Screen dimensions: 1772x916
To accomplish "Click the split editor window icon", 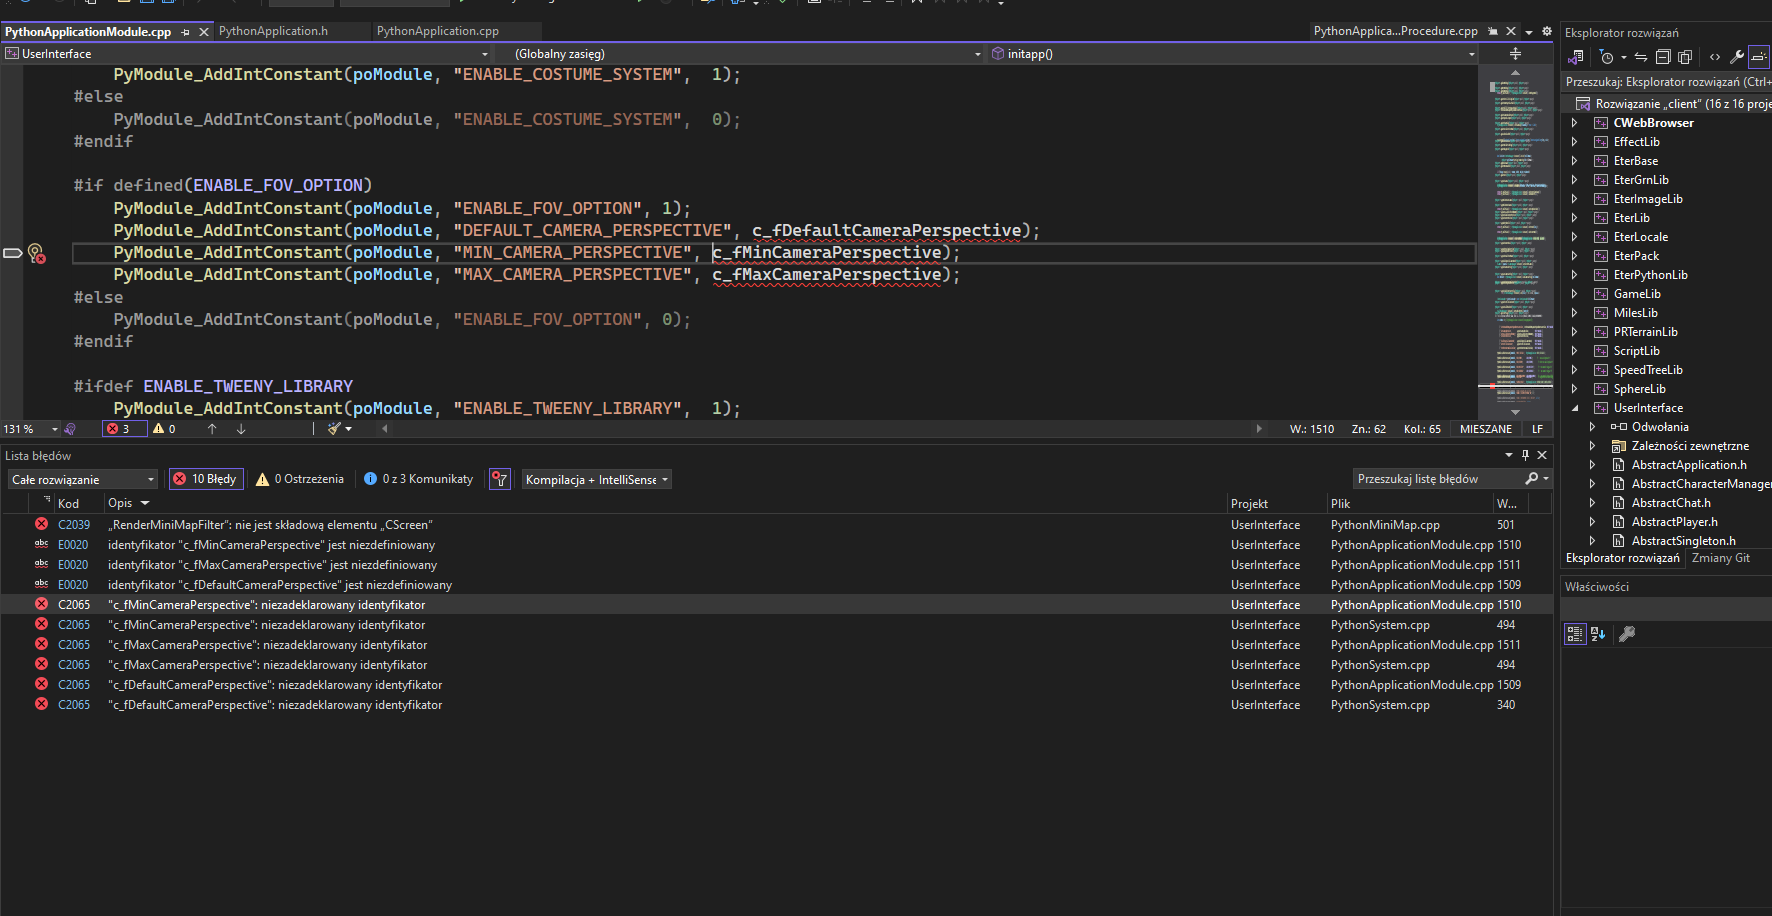I will [1515, 54].
